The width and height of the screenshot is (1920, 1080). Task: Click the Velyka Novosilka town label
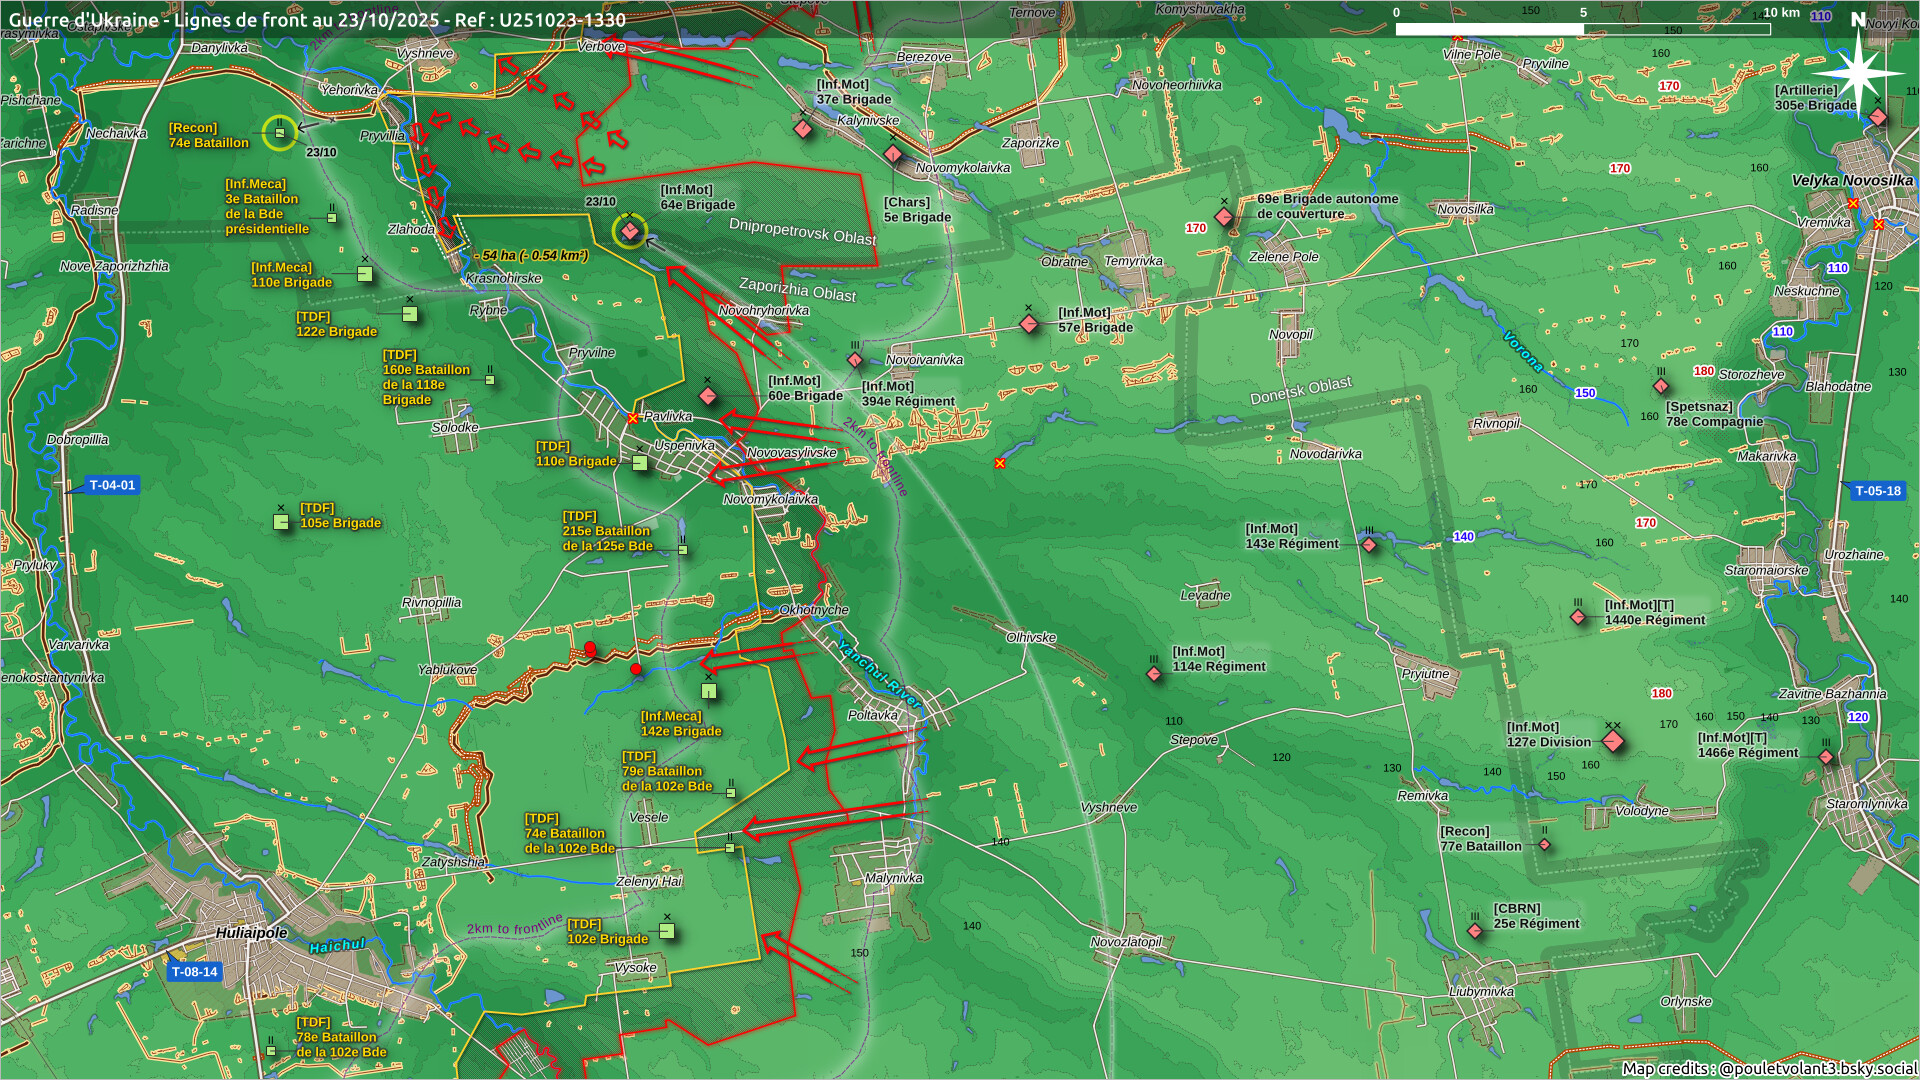click(x=1851, y=181)
